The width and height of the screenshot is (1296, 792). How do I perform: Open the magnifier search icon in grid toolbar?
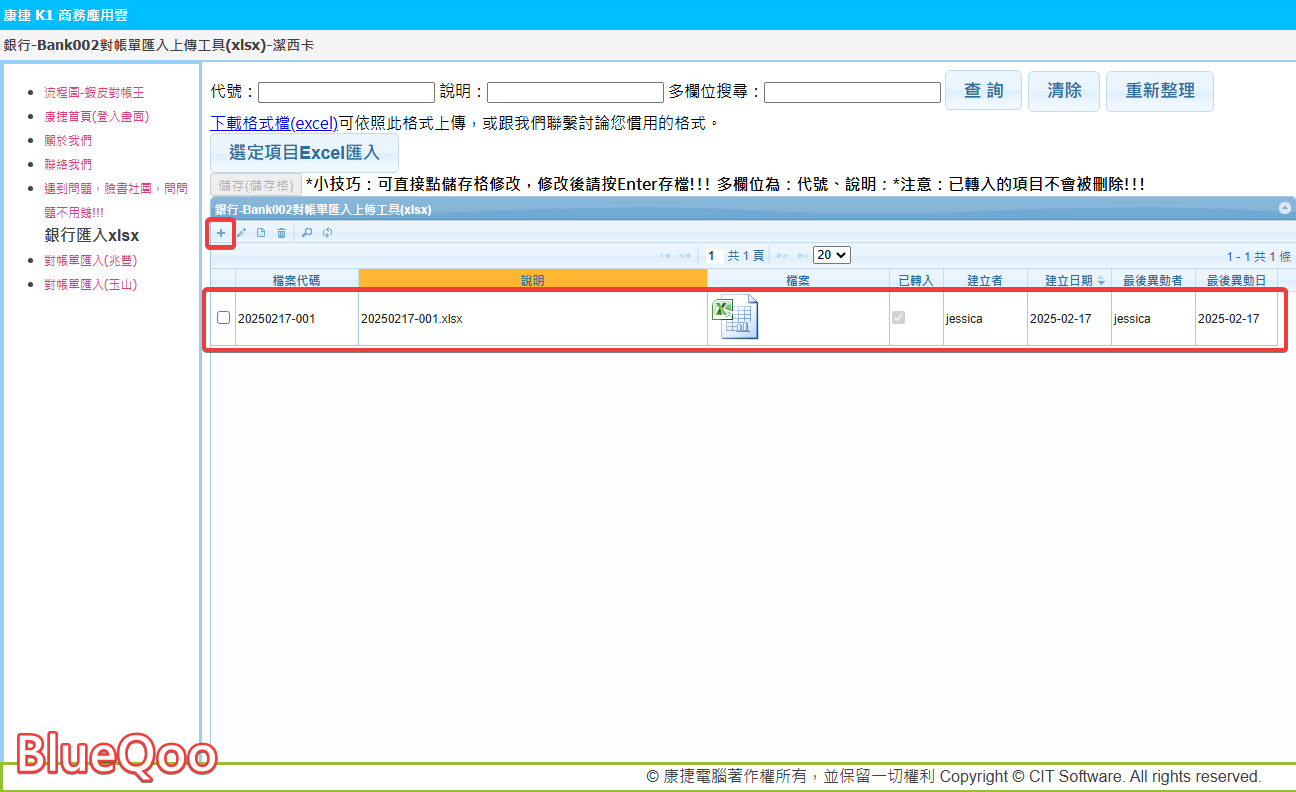tap(307, 233)
